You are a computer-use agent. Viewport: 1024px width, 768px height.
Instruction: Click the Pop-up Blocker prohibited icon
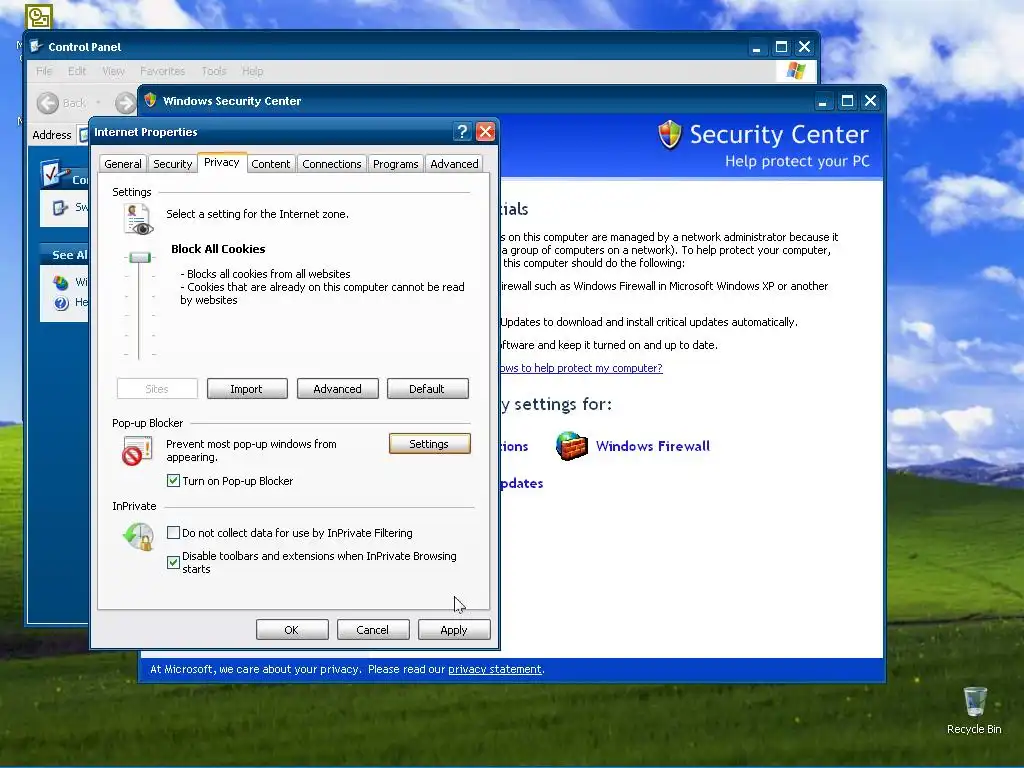(x=136, y=451)
